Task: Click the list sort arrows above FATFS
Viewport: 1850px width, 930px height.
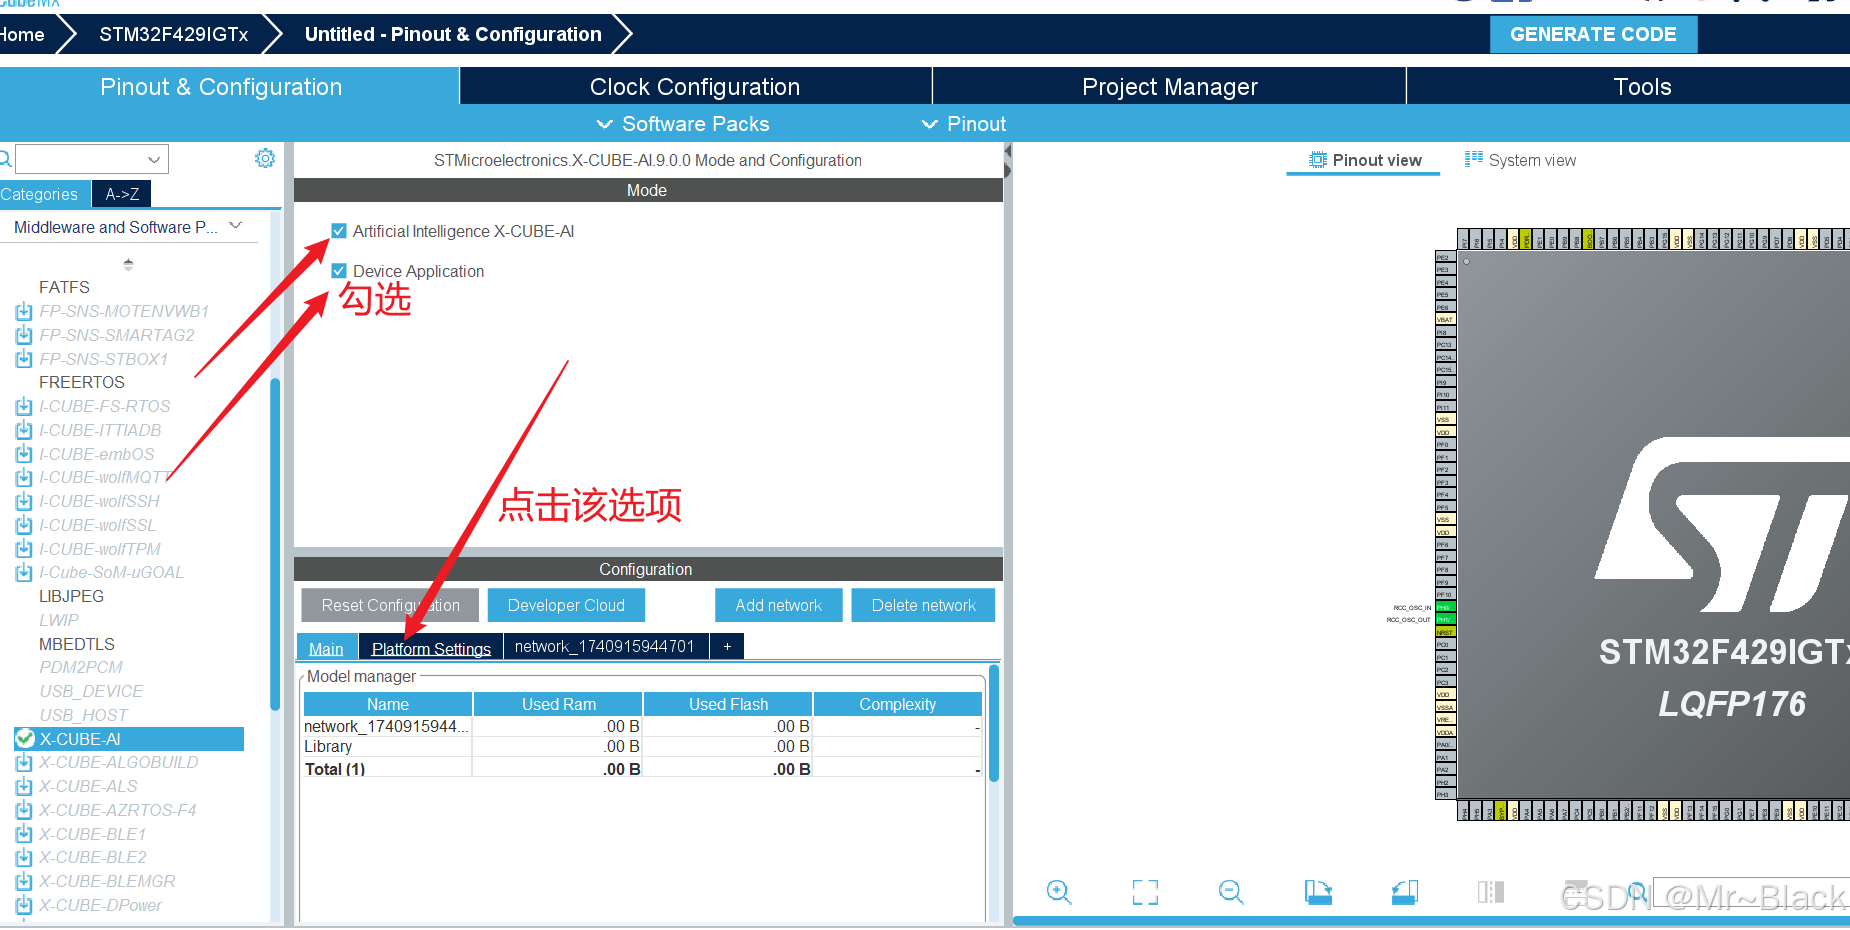Action: click(128, 265)
